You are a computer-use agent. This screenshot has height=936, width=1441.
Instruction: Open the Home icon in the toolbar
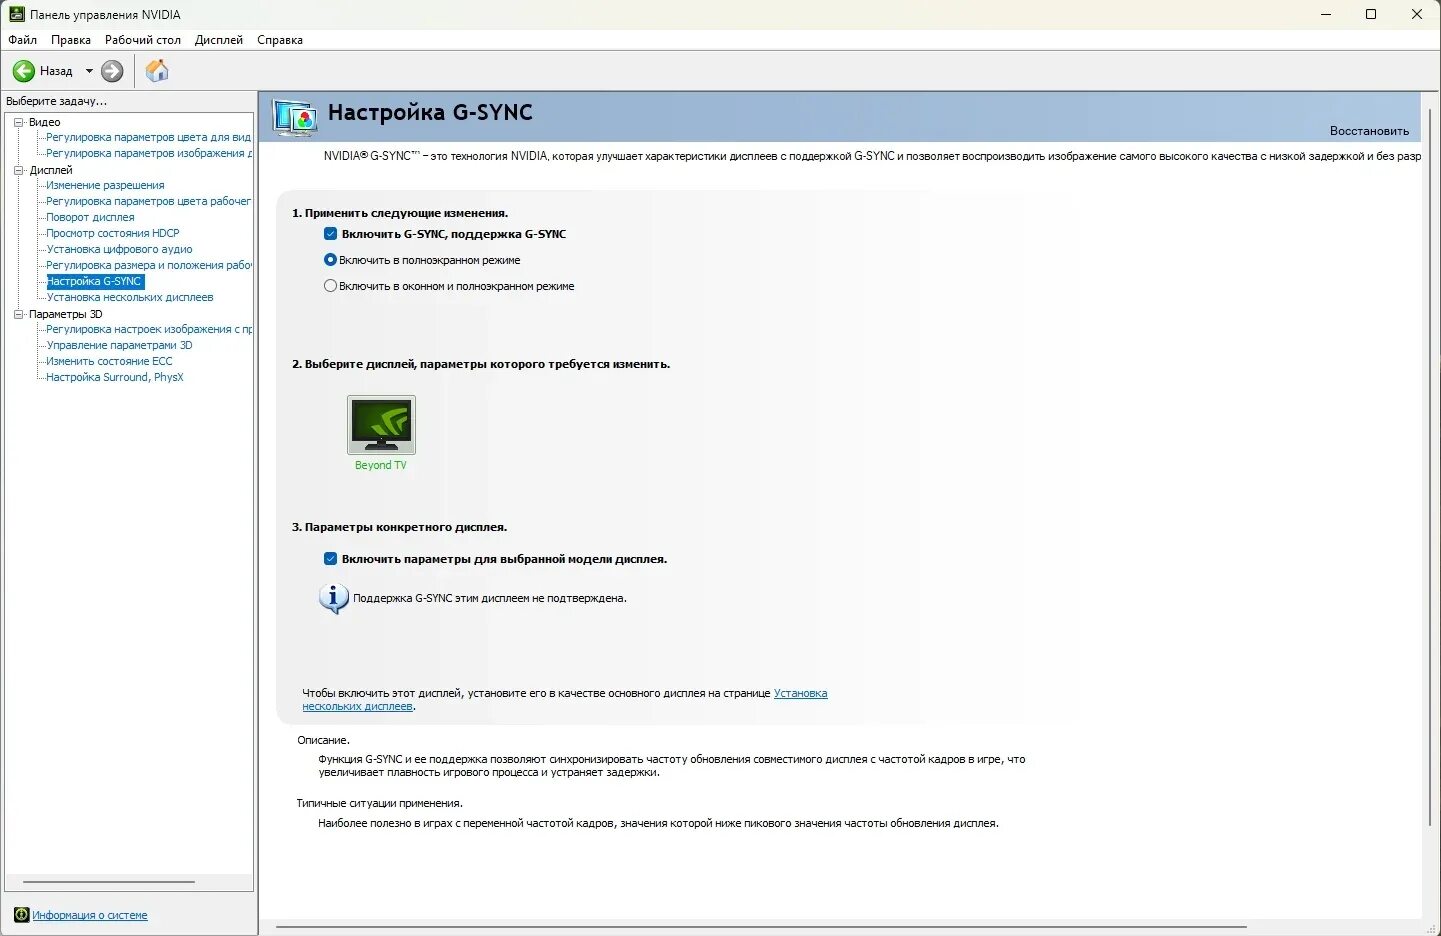tap(157, 70)
